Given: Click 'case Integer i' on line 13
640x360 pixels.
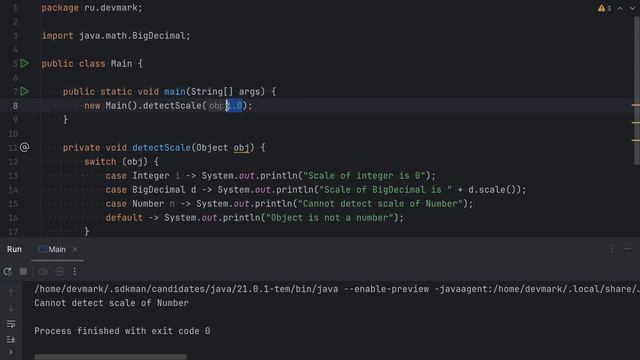Looking at the screenshot, I should pos(143,176).
